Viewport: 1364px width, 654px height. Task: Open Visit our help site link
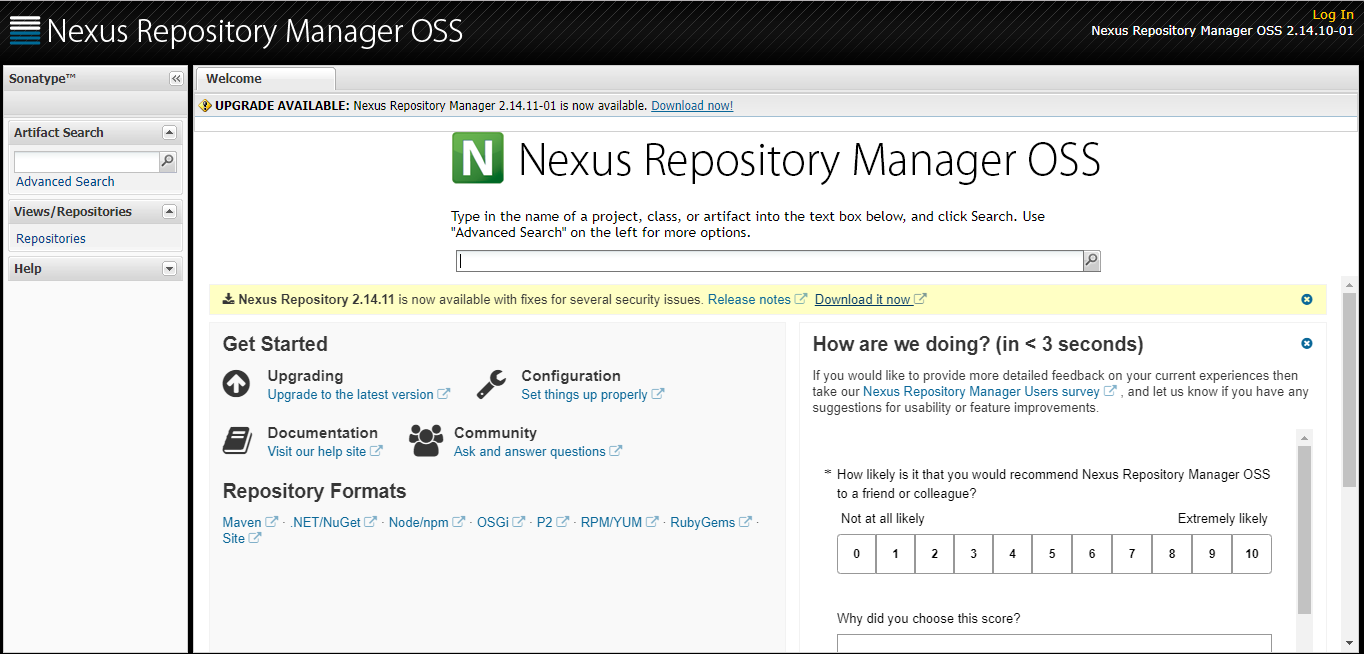324,452
